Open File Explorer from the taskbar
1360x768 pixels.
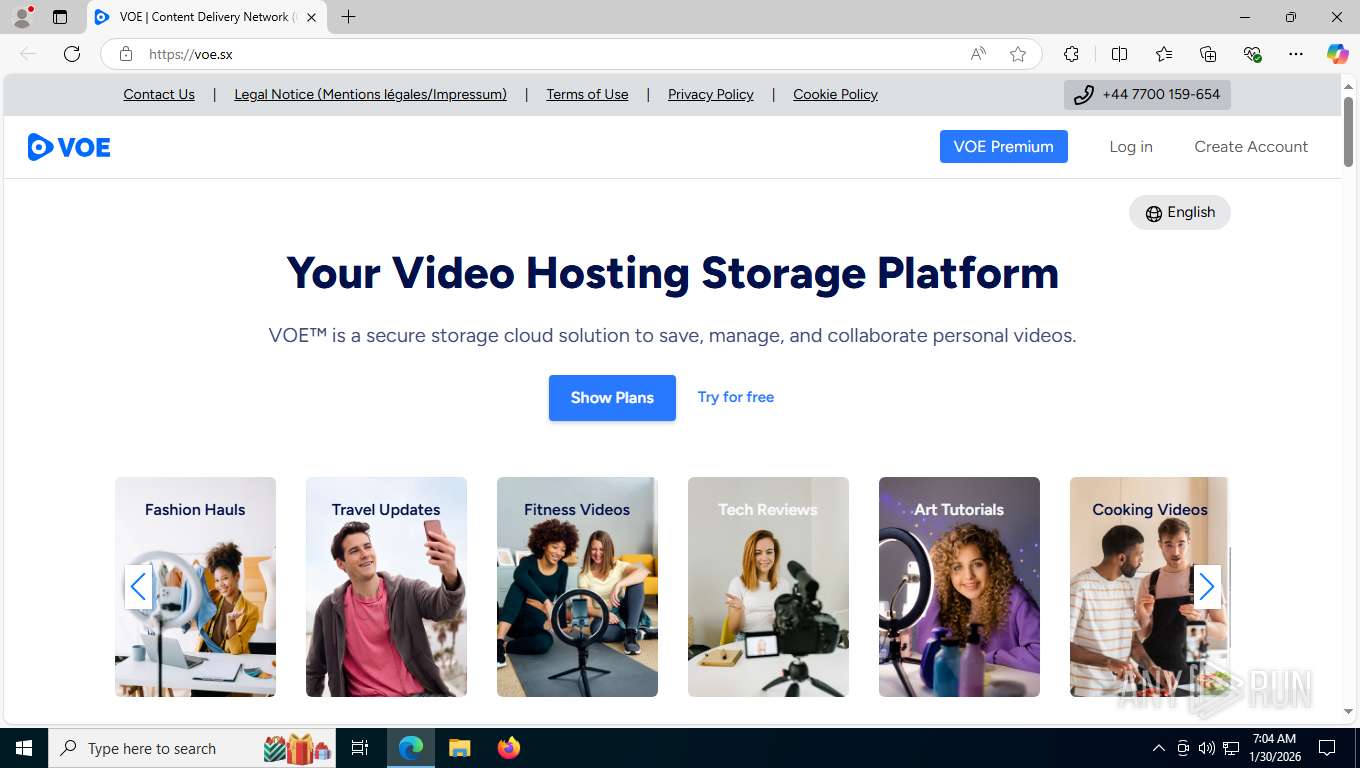click(x=459, y=748)
